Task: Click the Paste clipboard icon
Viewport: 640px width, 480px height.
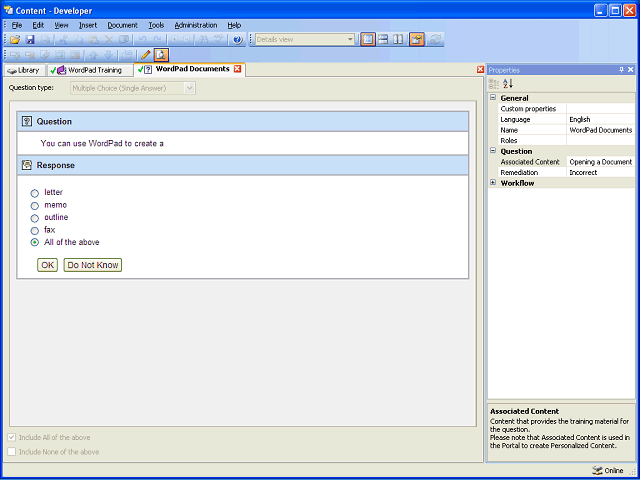Action: point(93,40)
